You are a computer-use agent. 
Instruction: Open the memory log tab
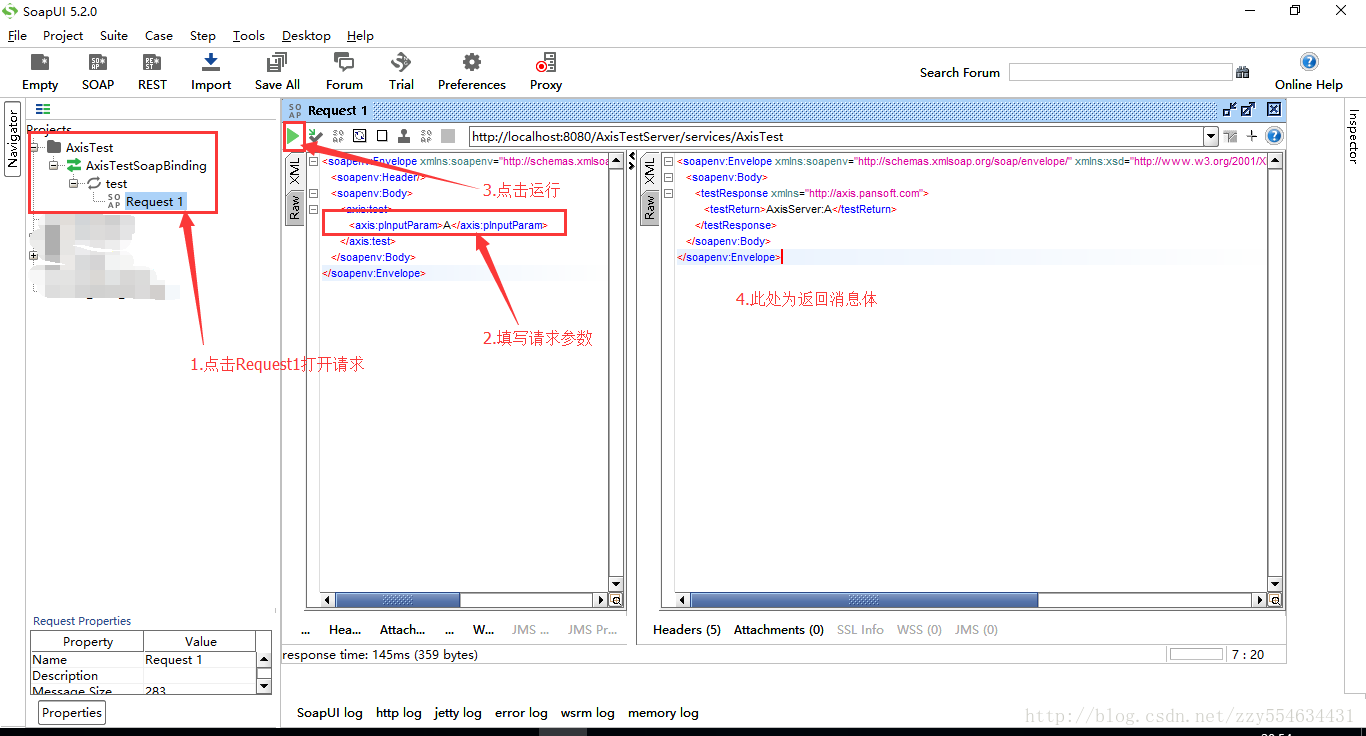tap(663, 713)
